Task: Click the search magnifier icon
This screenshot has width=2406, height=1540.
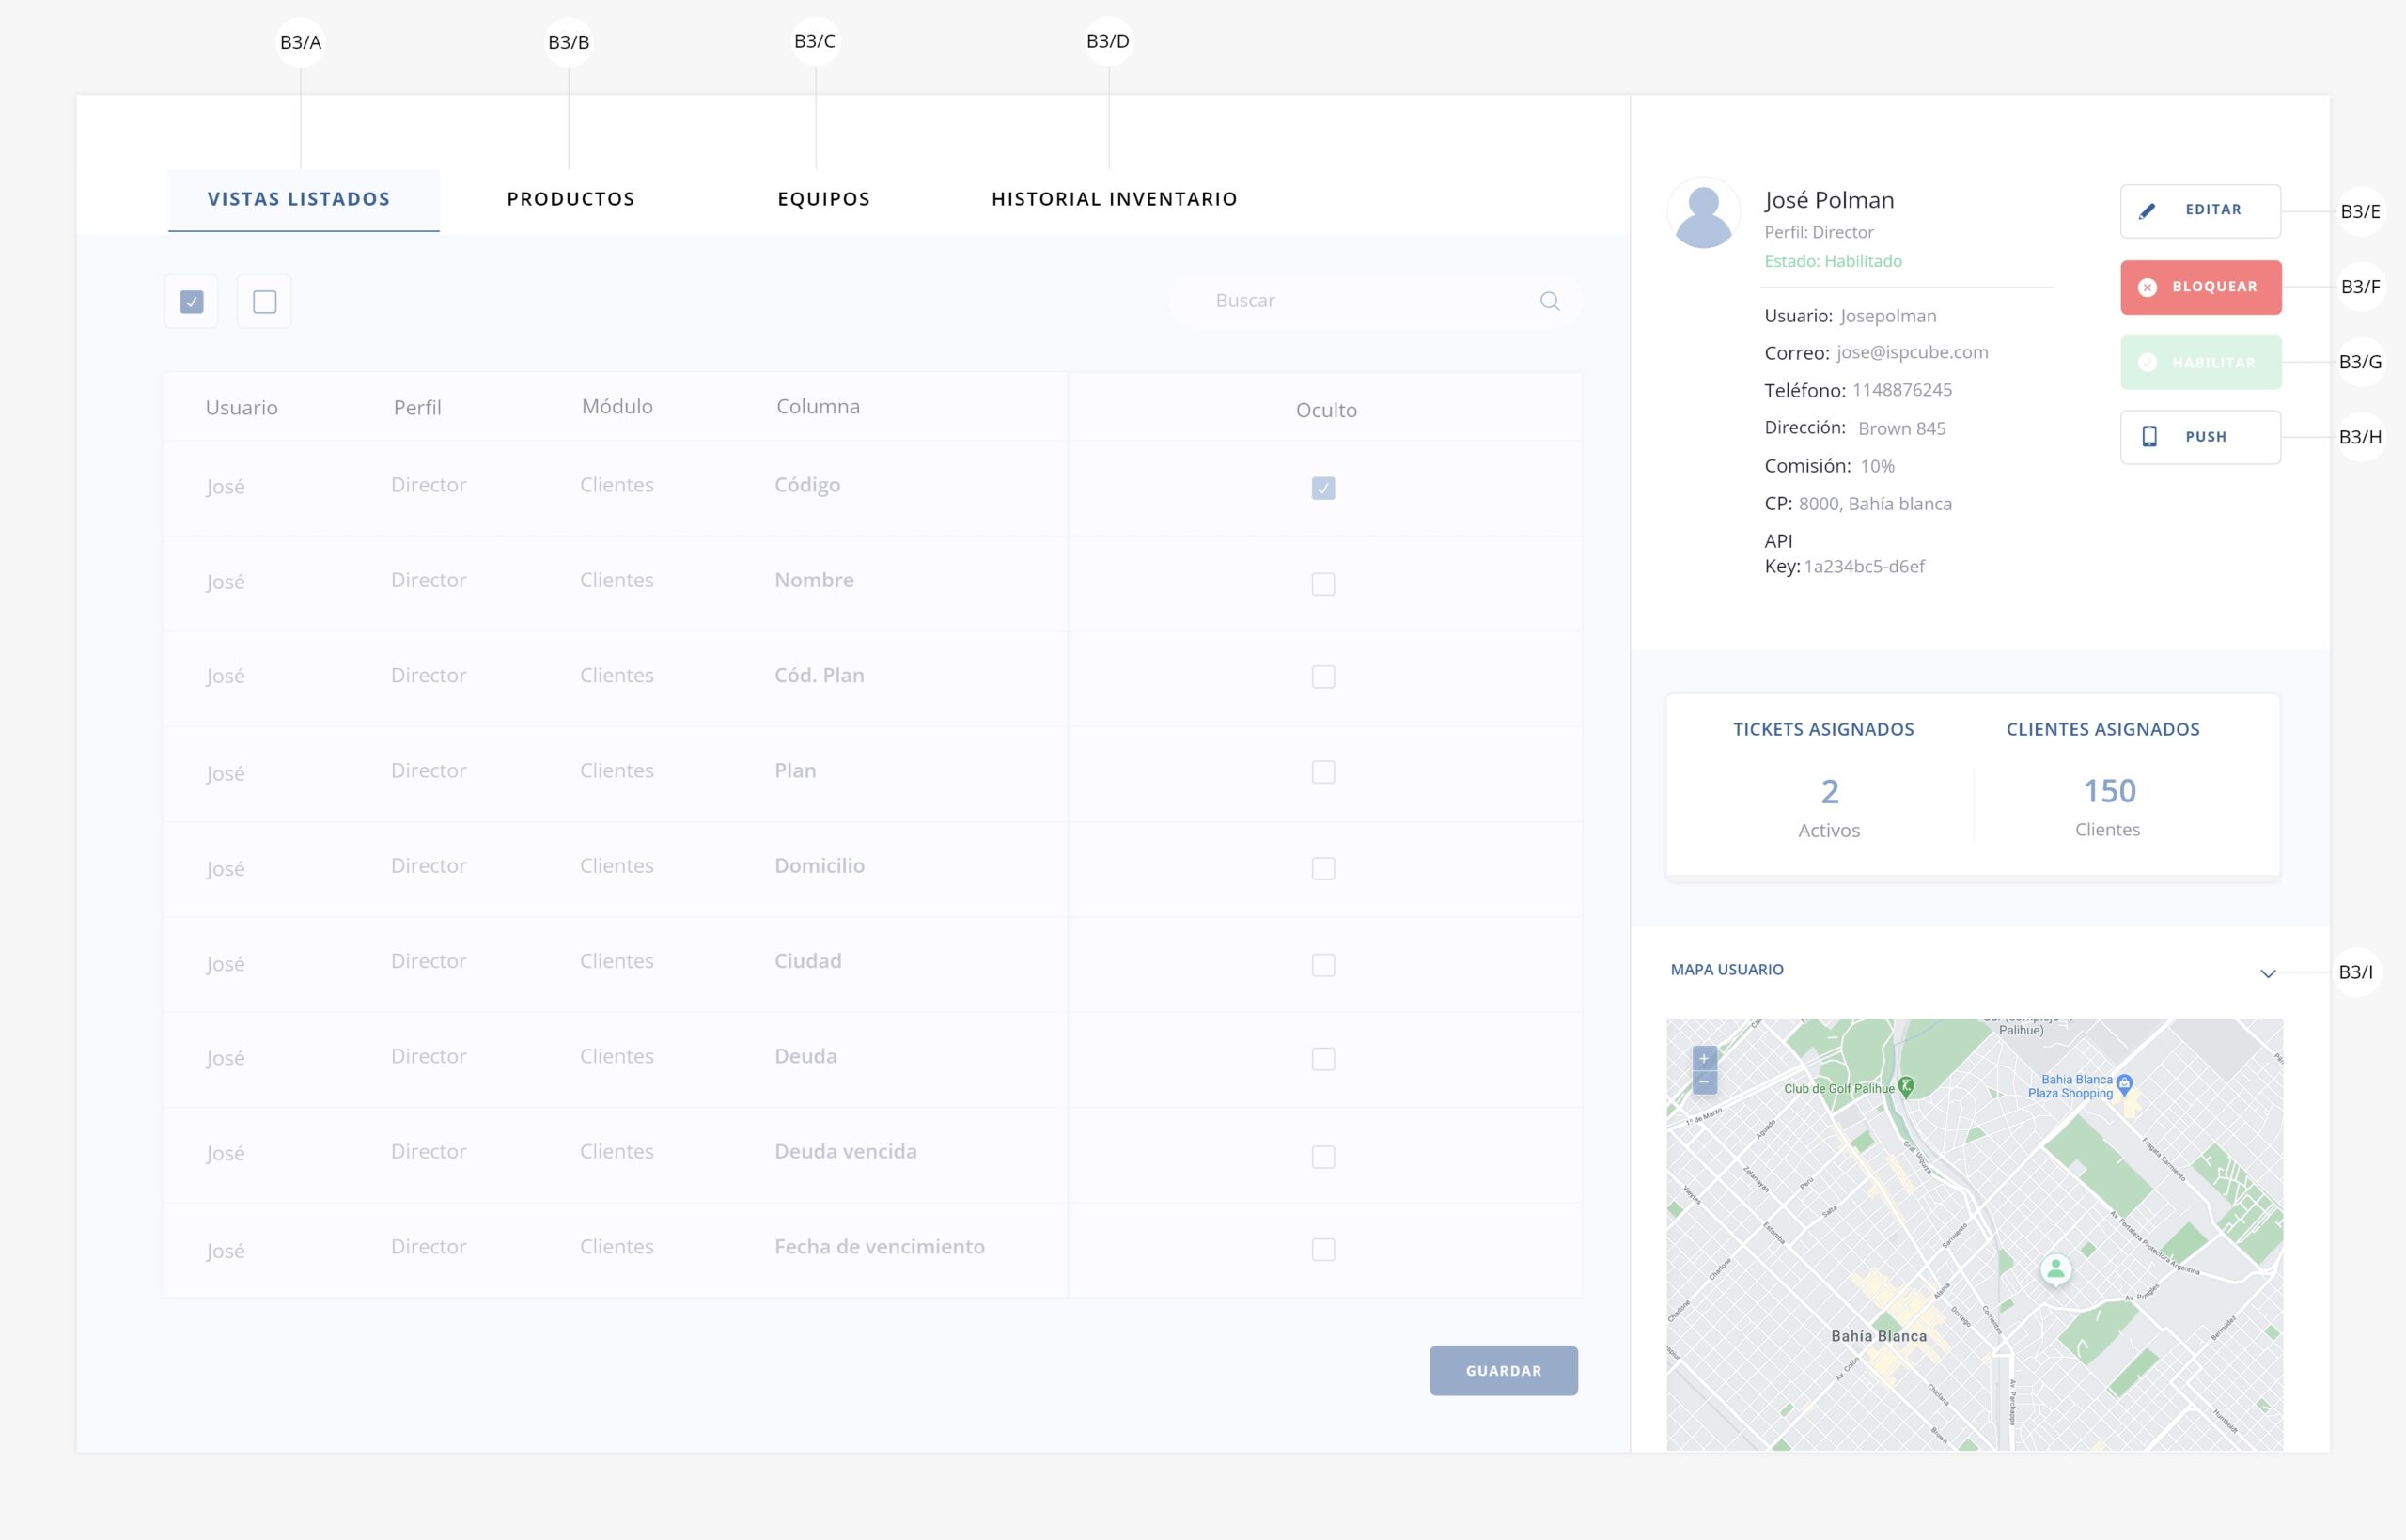Action: point(1549,301)
